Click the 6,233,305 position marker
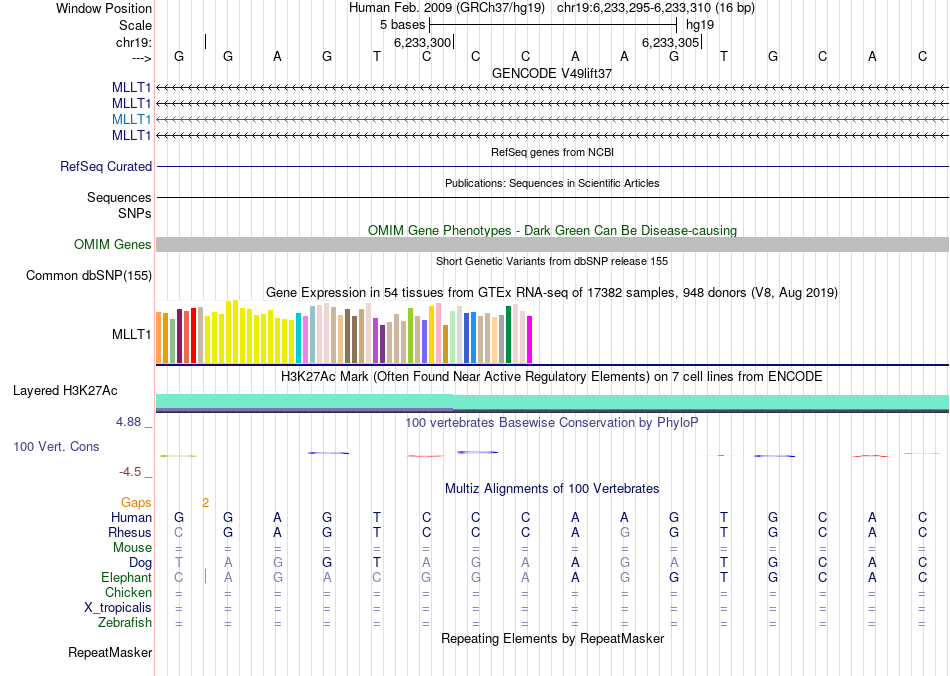This screenshot has height=676, width=950. 671,42
